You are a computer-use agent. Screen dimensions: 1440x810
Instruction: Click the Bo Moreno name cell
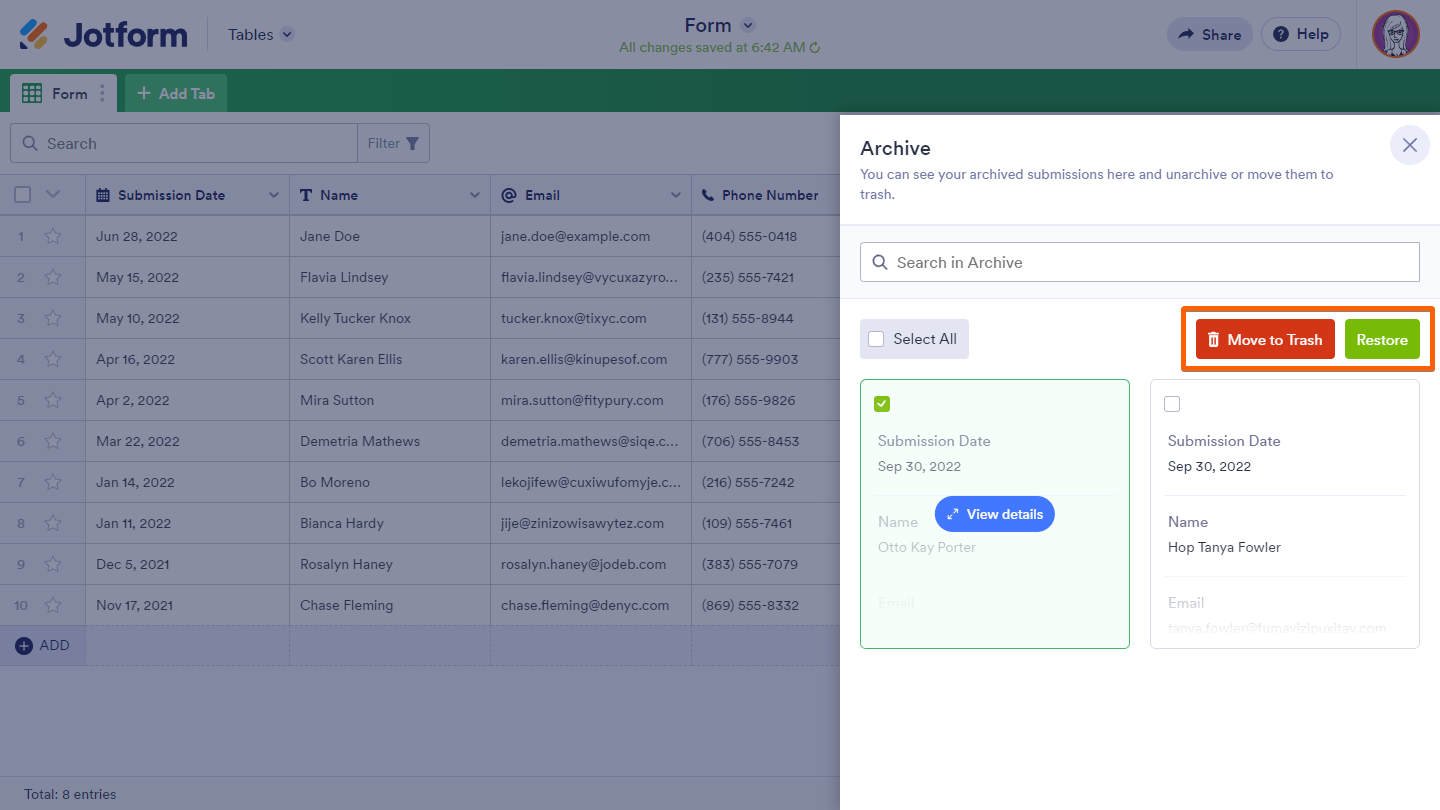[390, 482]
